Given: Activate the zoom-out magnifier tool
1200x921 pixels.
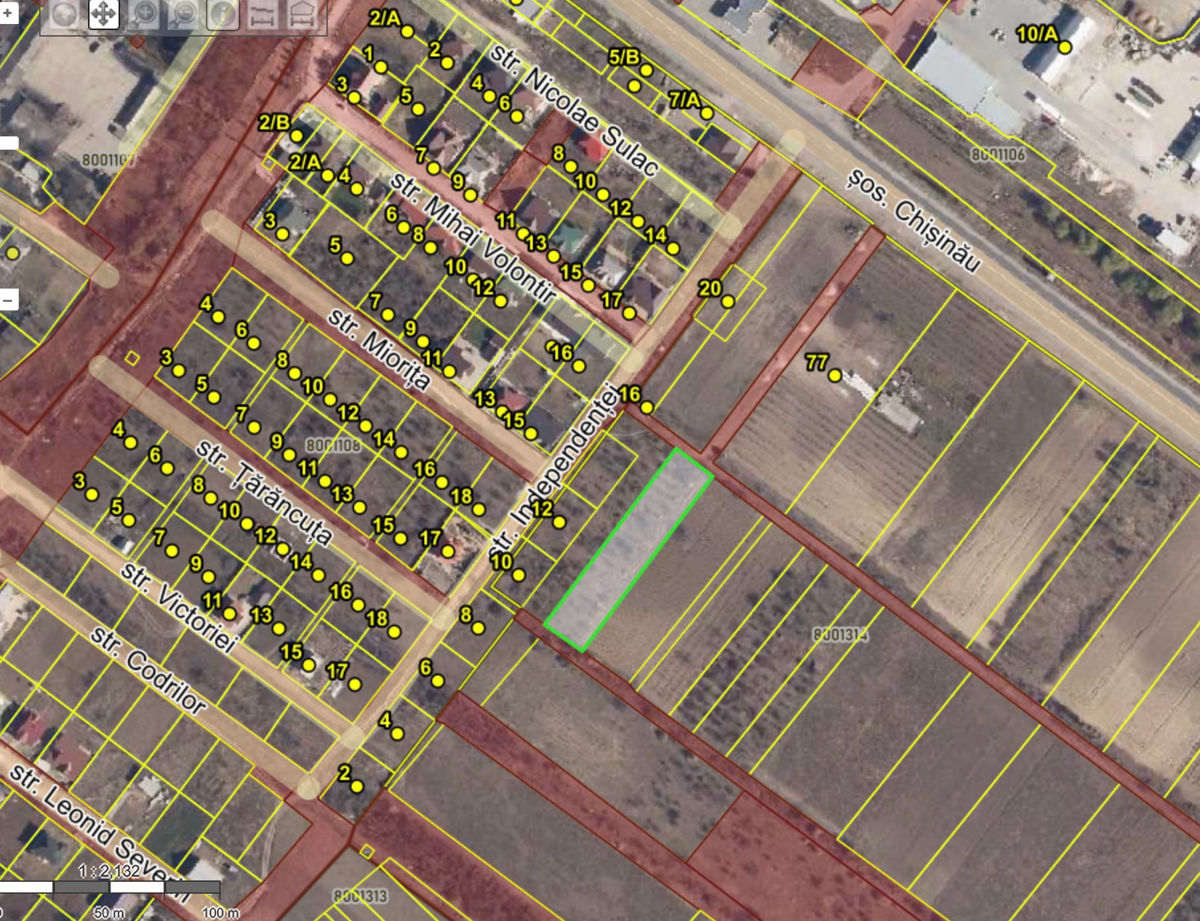Looking at the screenshot, I should (183, 13).
